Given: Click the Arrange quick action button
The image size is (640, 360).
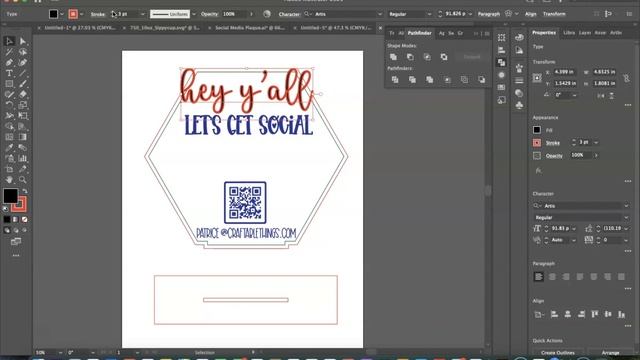Looking at the screenshot, I should tap(611, 353).
